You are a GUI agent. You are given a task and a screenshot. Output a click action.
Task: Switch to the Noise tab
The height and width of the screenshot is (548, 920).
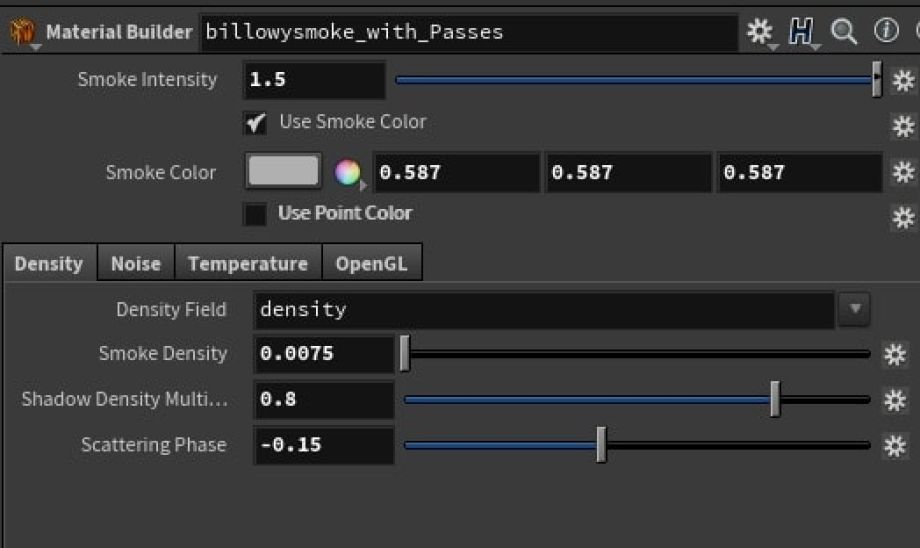tap(135, 264)
